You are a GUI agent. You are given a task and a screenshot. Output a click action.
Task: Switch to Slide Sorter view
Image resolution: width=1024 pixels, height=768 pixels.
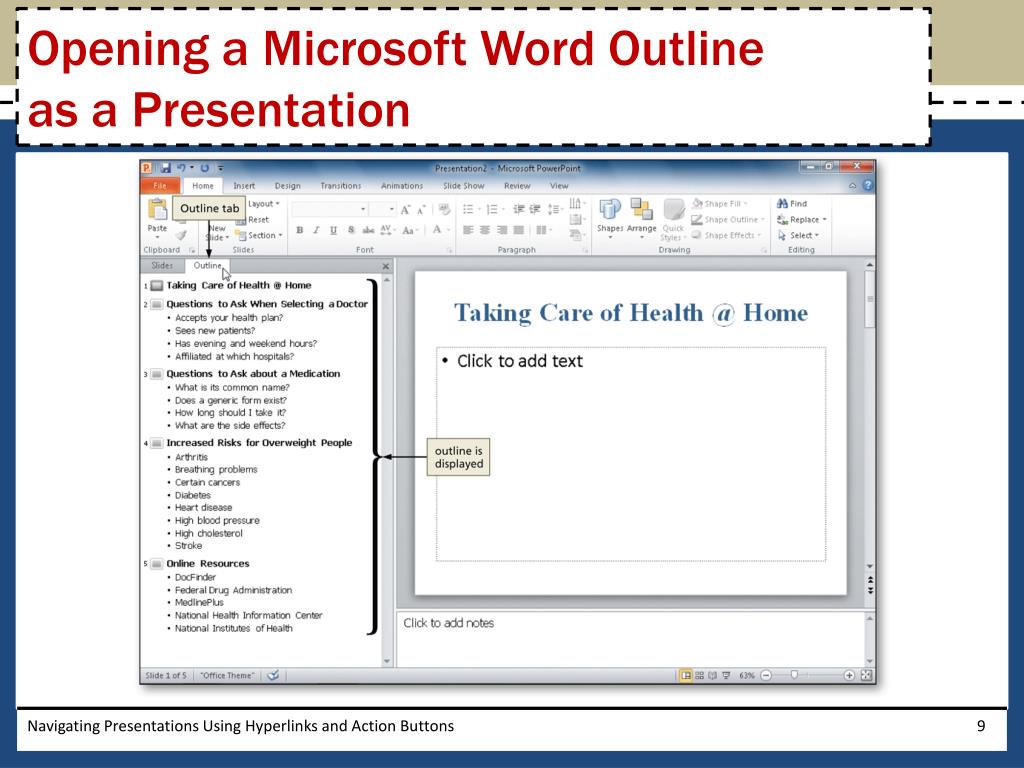tap(699, 675)
